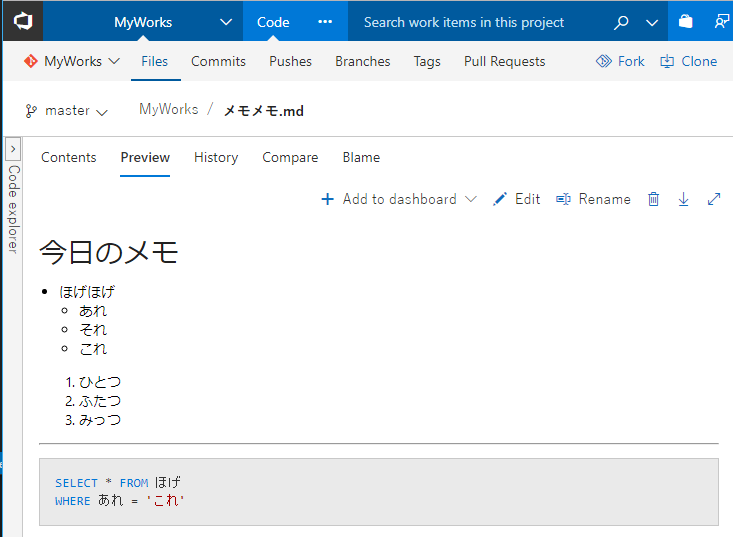The image size is (733, 537).
Task: Switch to the Blame tab
Action: [x=361, y=157]
